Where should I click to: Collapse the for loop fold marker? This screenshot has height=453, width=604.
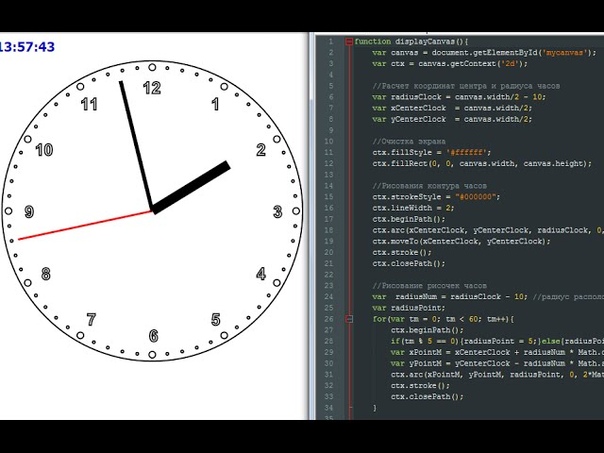point(348,319)
